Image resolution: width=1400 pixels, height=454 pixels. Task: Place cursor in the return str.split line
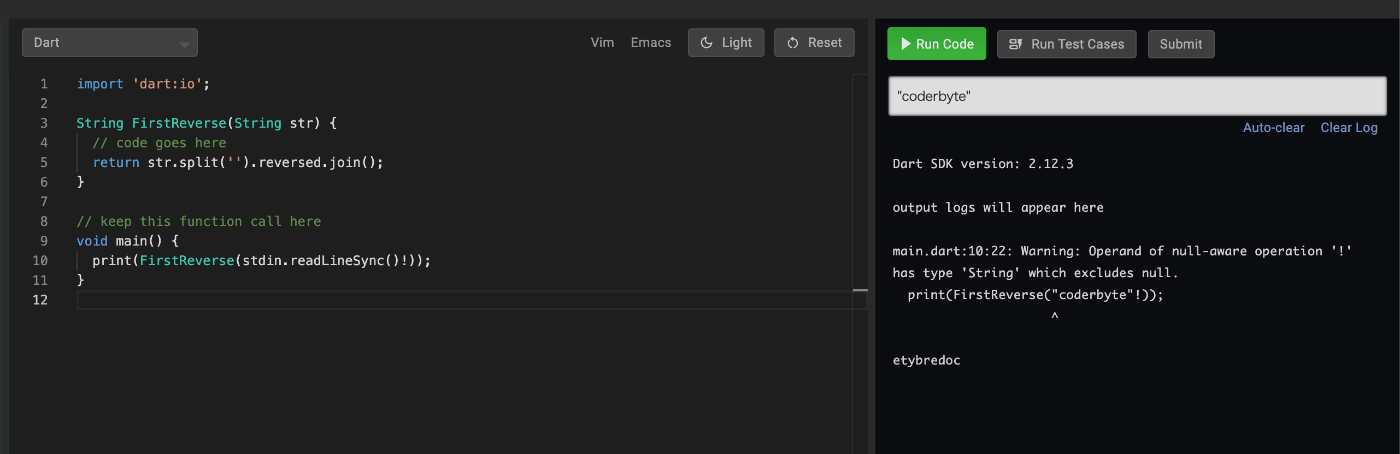tap(238, 162)
